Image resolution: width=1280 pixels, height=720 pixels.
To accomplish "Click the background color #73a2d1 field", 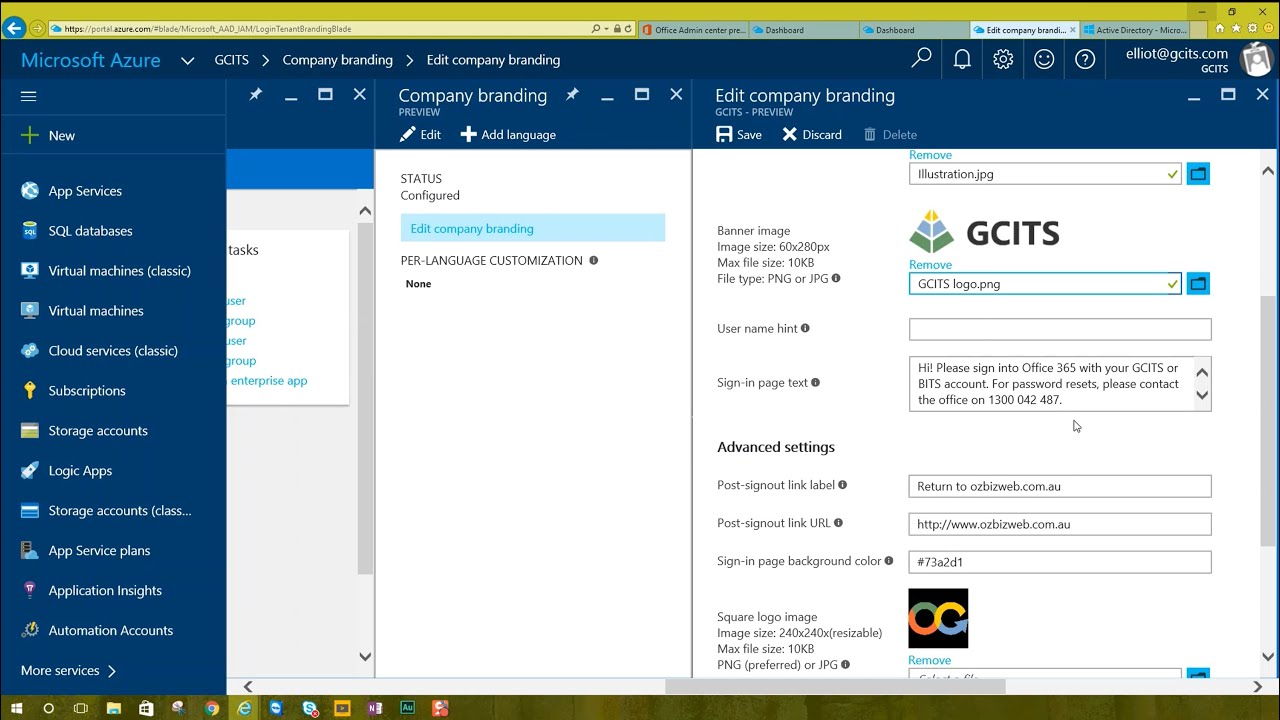I will (1060, 562).
